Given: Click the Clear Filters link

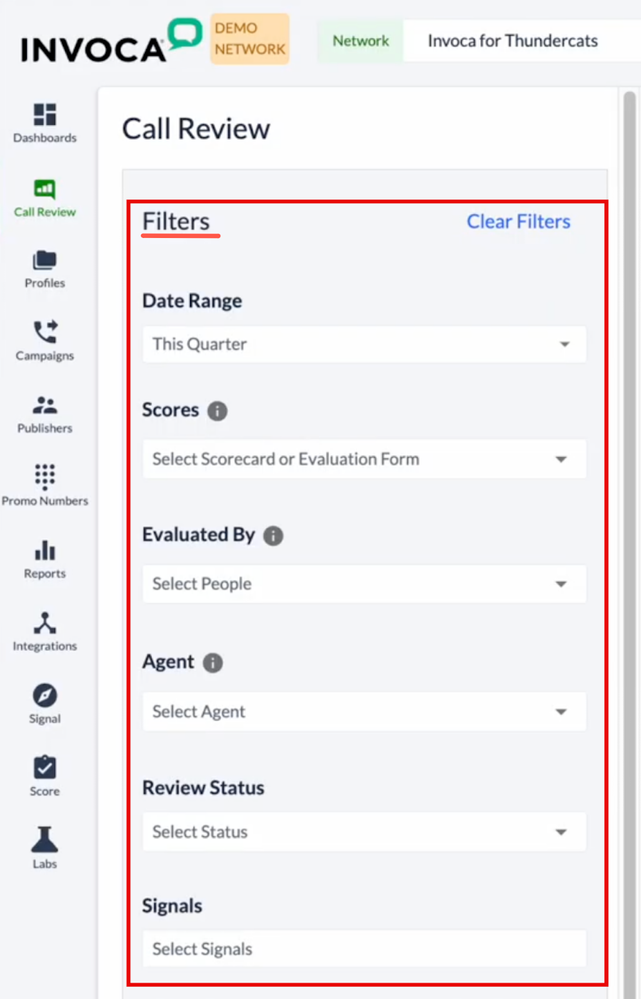Looking at the screenshot, I should coord(518,222).
